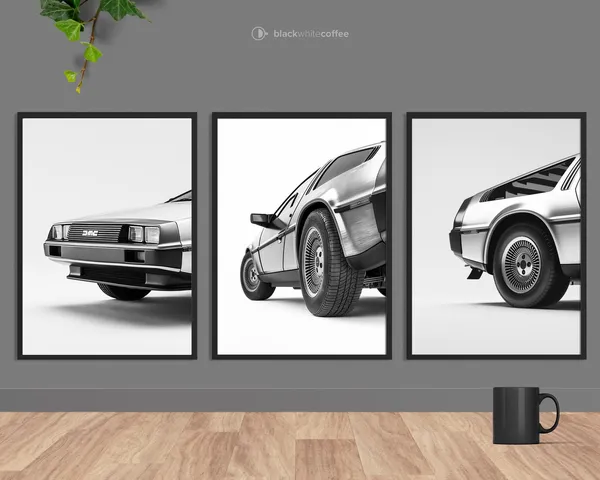Image resolution: width=600 pixels, height=480 pixels.
Task: Click the DMC badge on the grille
Action: [90, 233]
